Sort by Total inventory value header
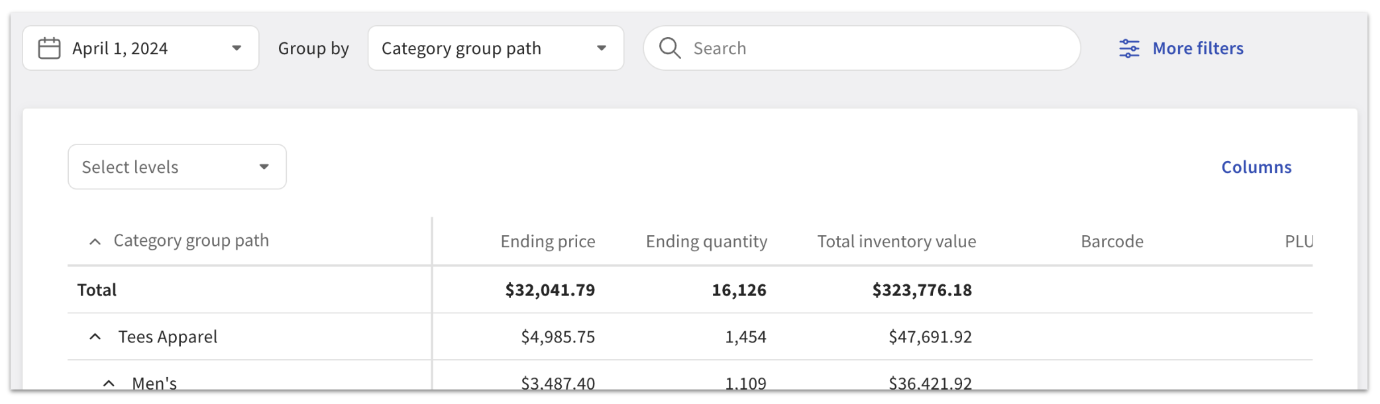The image size is (1380, 404). click(x=896, y=241)
